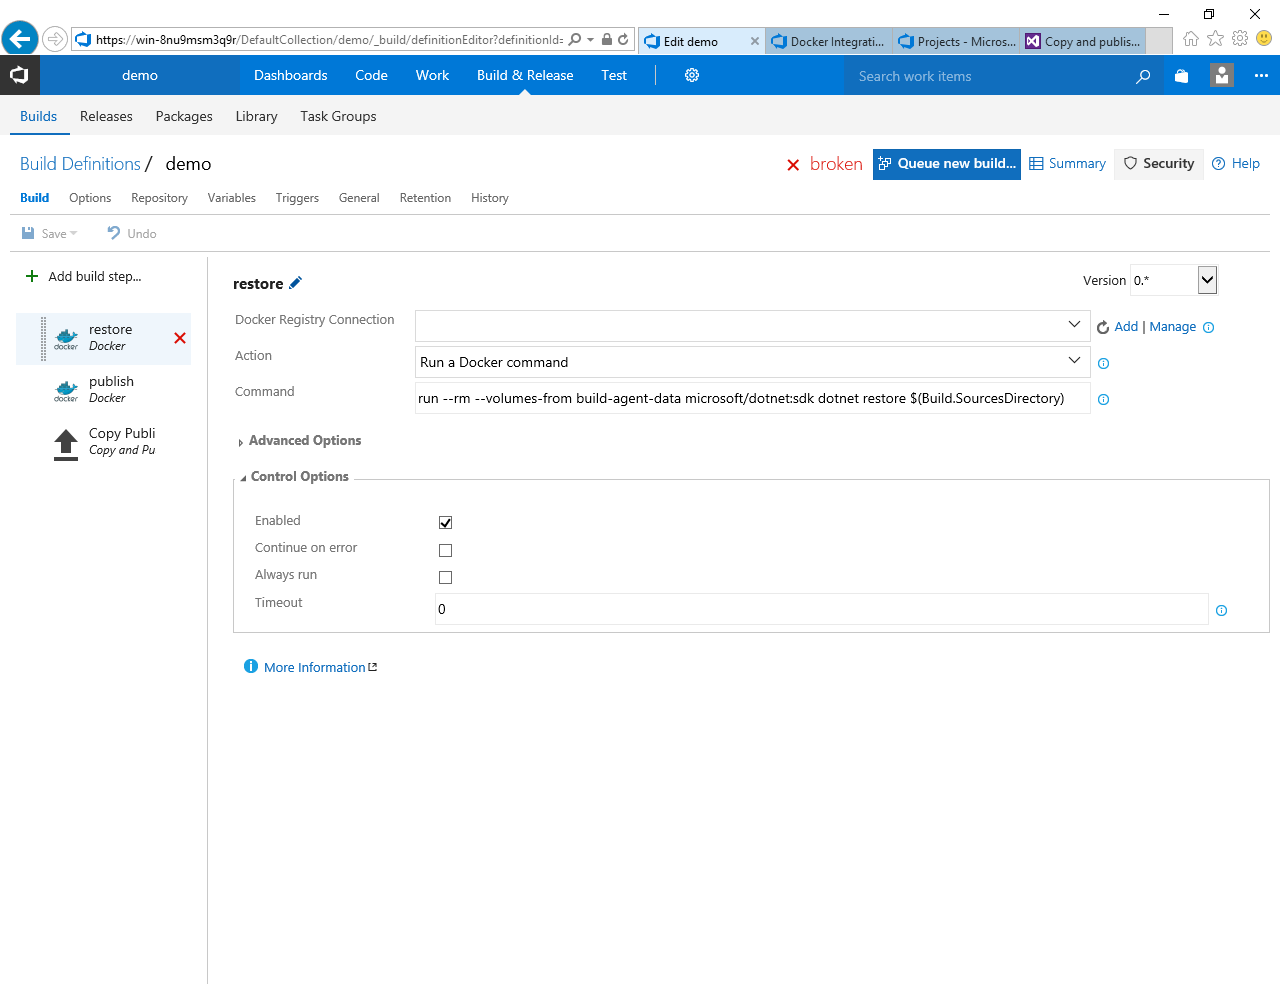Click the Copy and Publish upload arrow icon
1280x984 pixels.
click(66, 444)
